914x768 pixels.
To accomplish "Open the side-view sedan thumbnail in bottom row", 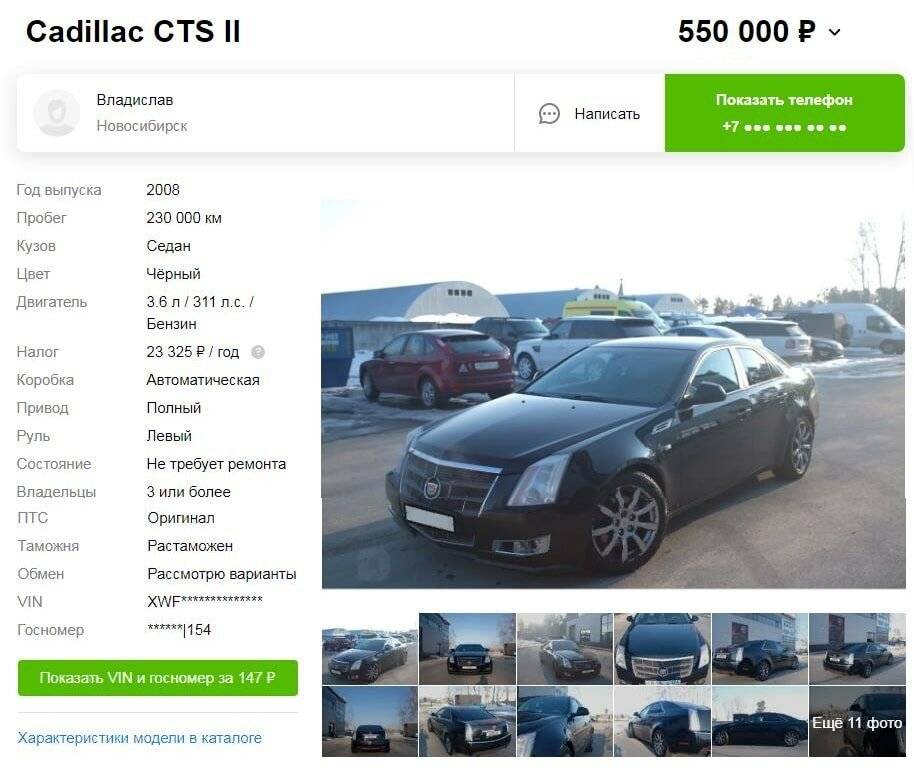I will click(x=760, y=722).
